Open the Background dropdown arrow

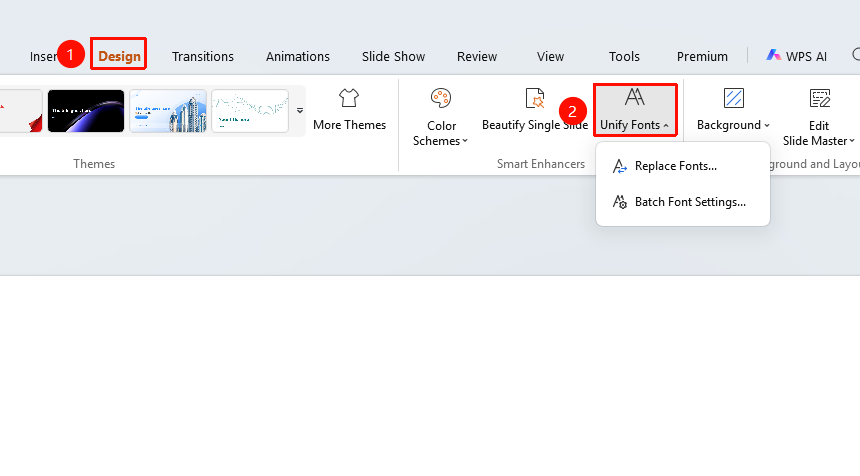pyautogui.click(x=767, y=126)
